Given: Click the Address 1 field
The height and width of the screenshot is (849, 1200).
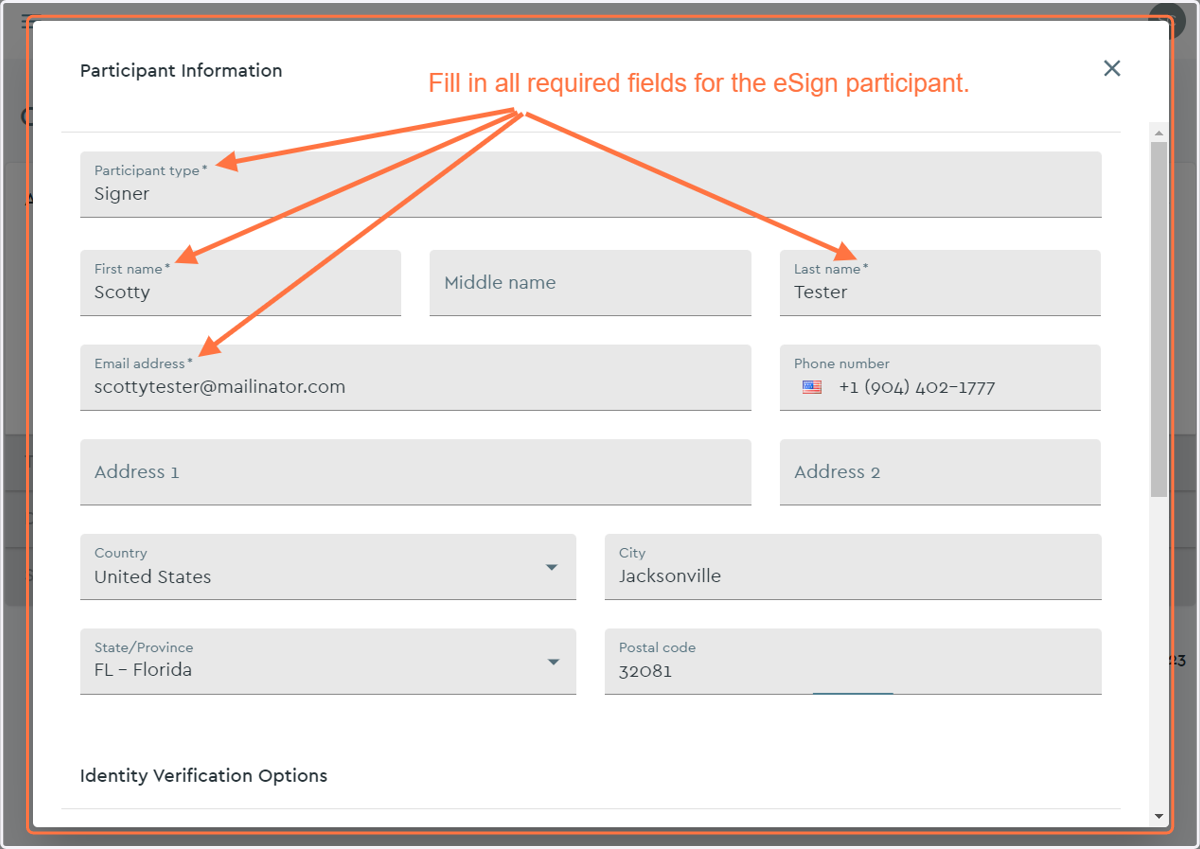Looking at the screenshot, I should coord(415,472).
